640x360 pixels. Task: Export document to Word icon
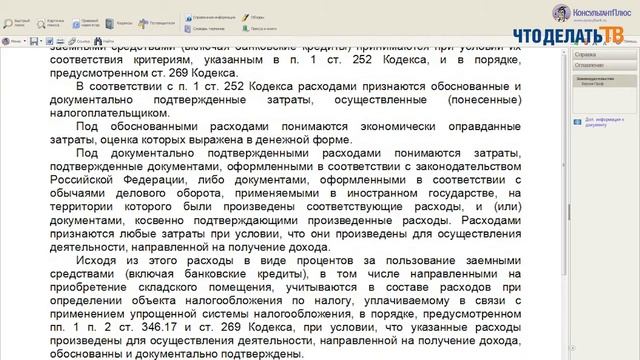(49, 41)
